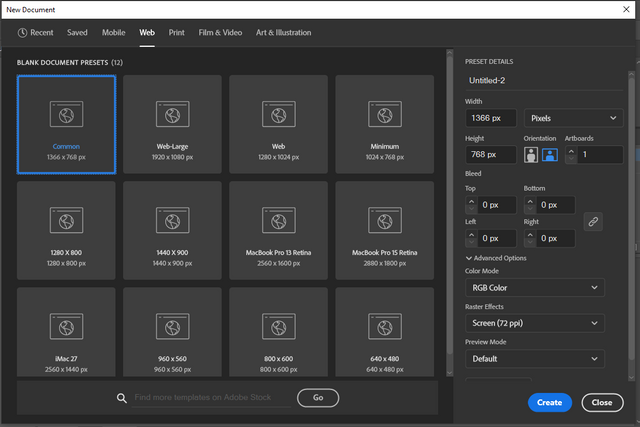The height and width of the screenshot is (427, 640).
Task: Select portrait orientation icon
Action: click(x=531, y=155)
